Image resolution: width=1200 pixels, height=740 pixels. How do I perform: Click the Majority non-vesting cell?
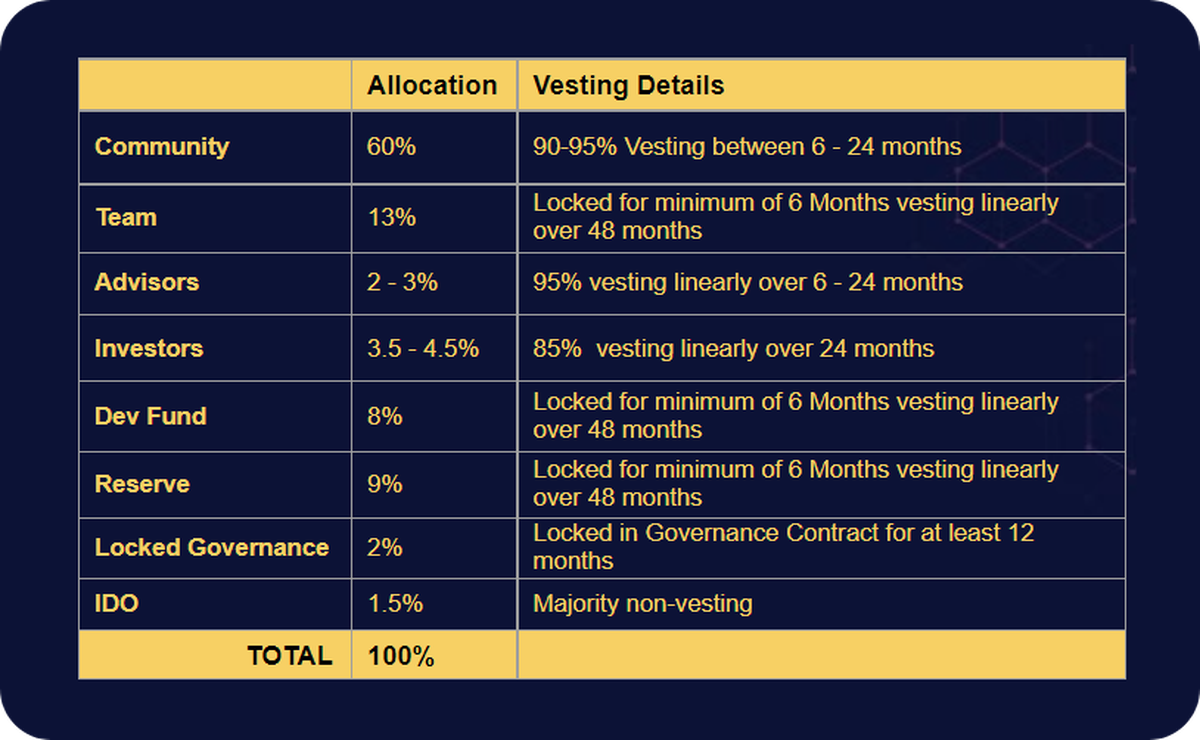pos(643,604)
